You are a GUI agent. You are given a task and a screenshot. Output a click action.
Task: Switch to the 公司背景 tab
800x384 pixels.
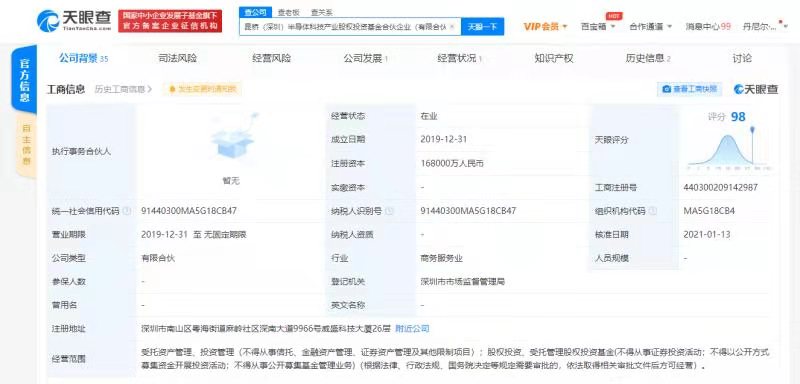83,59
